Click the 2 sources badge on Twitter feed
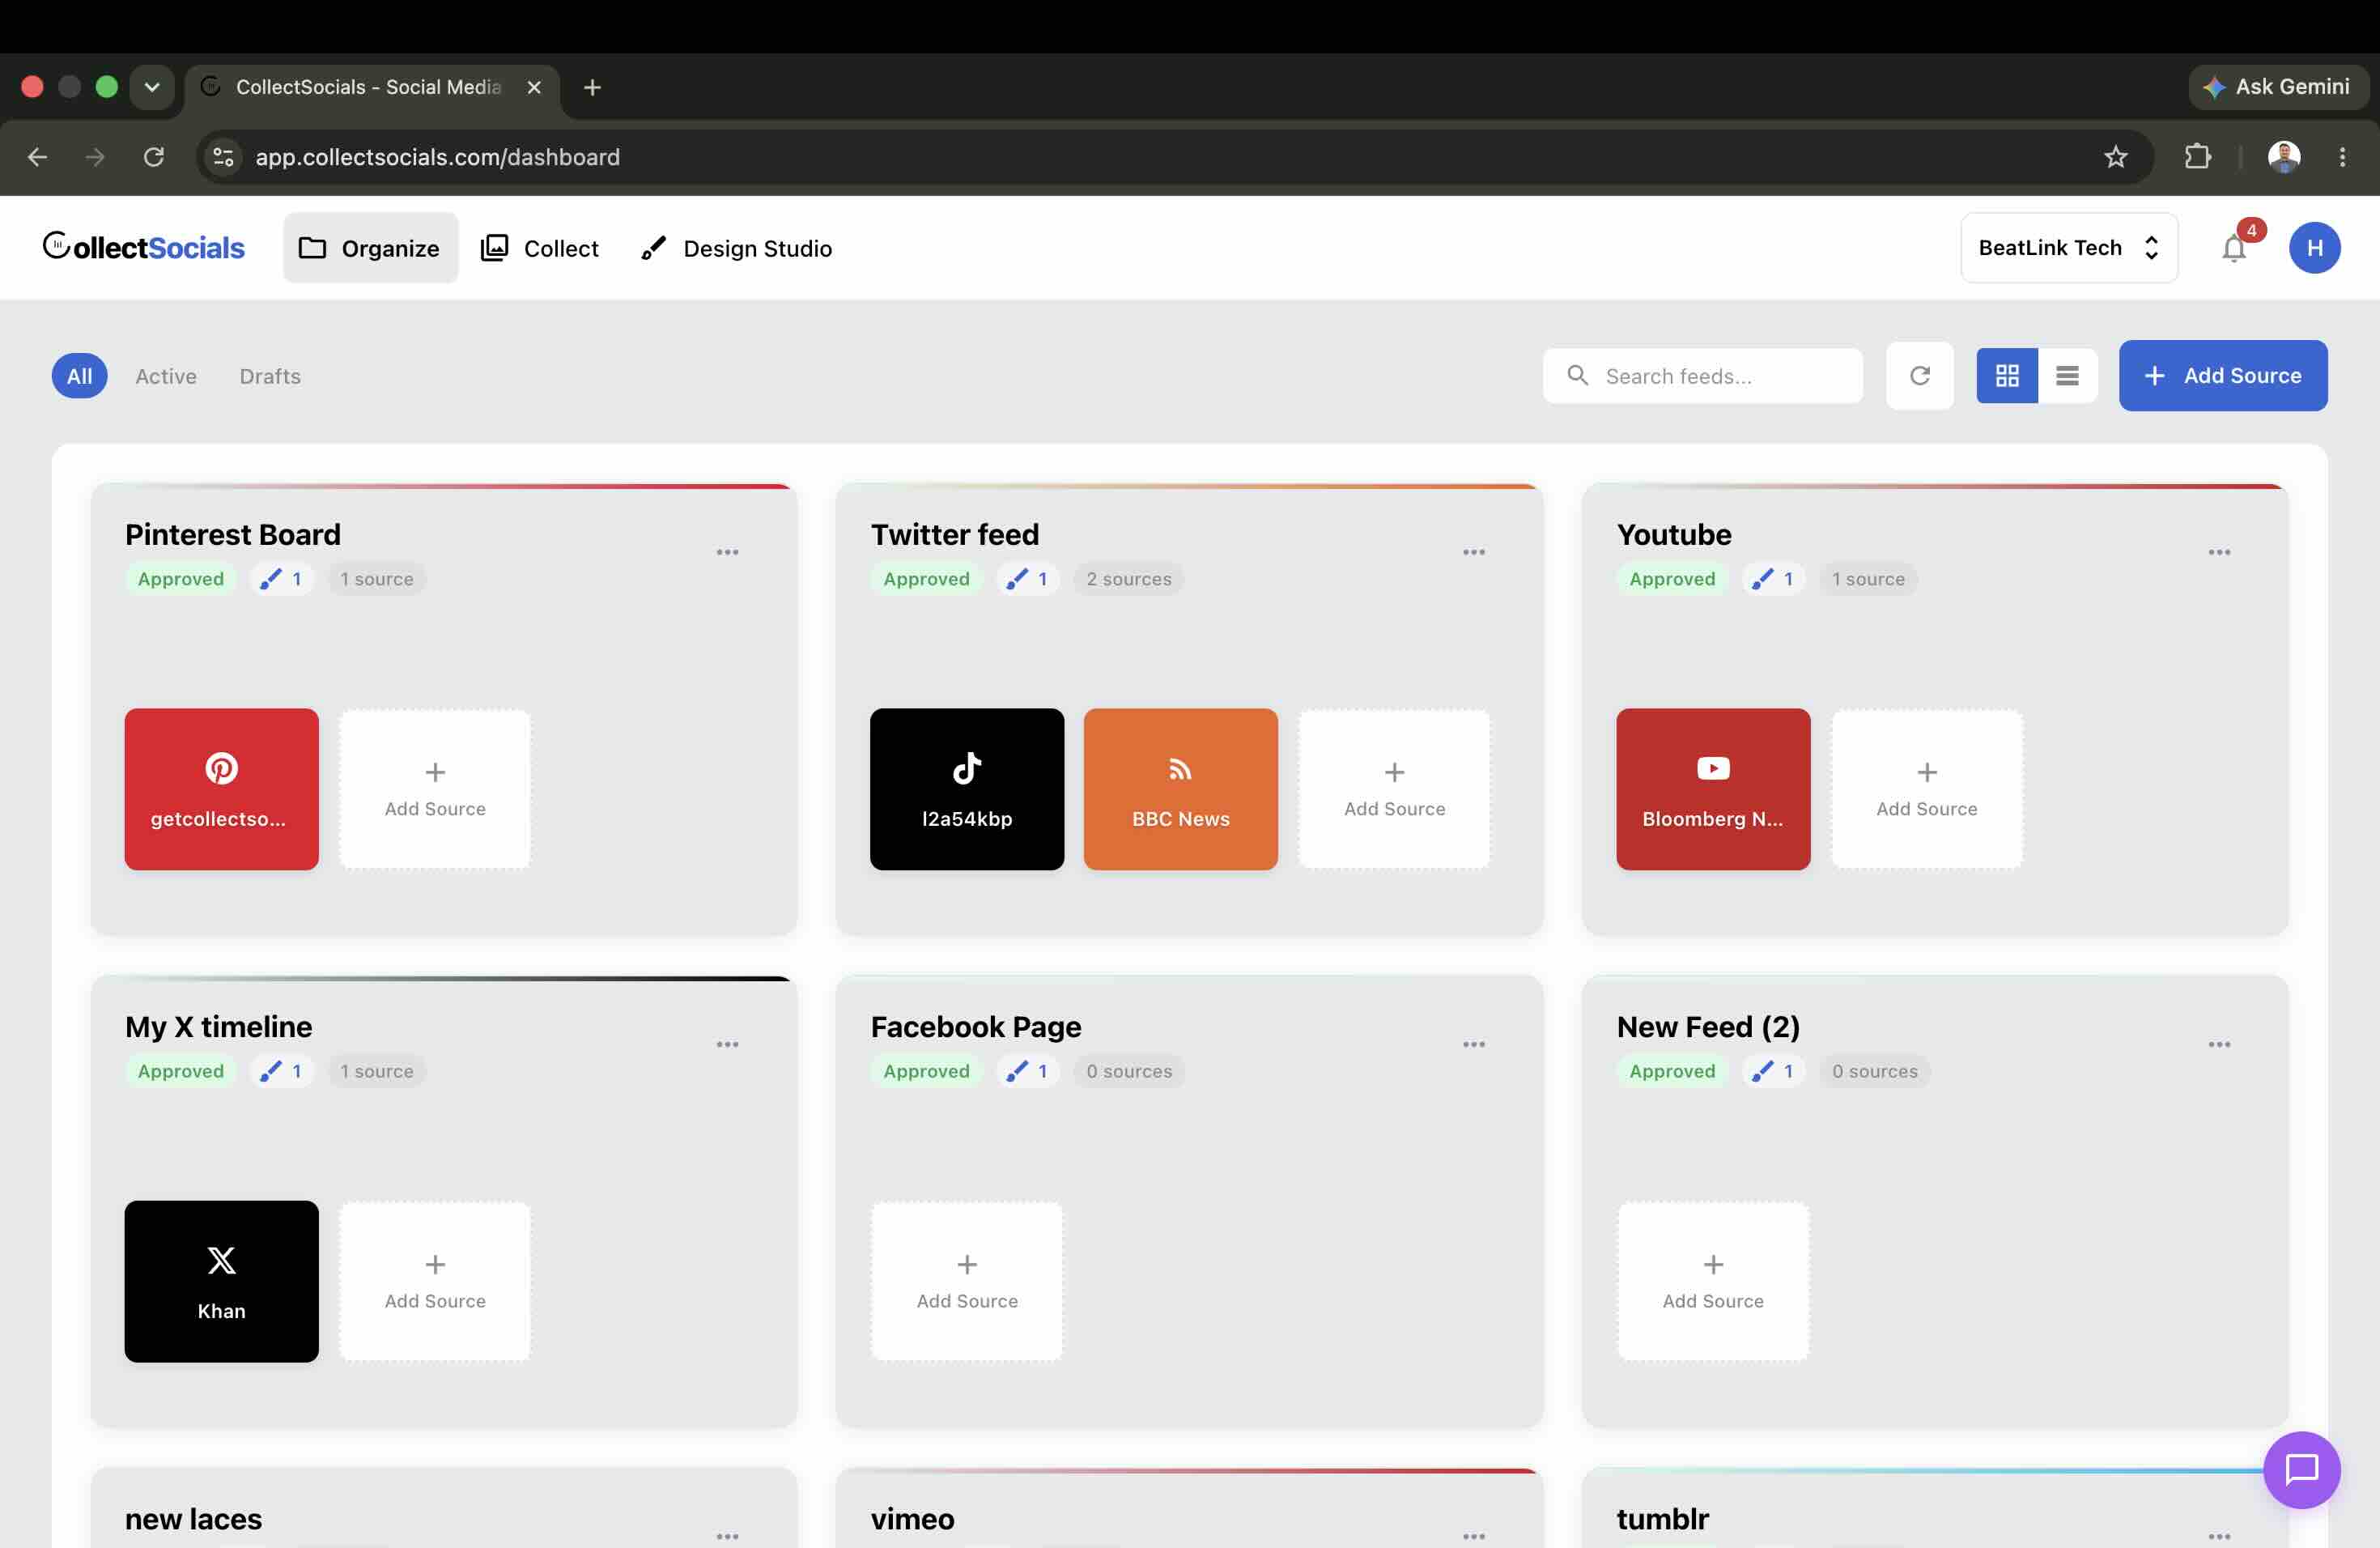The image size is (2380, 1548). pyautogui.click(x=1129, y=579)
